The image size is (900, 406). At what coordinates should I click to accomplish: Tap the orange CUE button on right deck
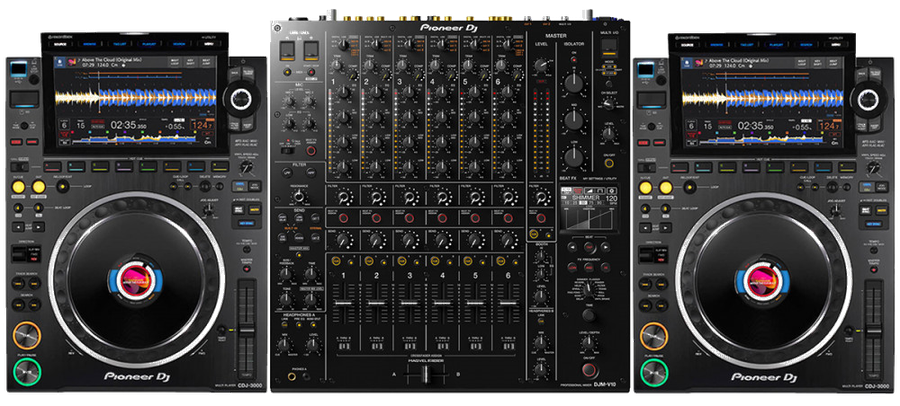click(654, 335)
